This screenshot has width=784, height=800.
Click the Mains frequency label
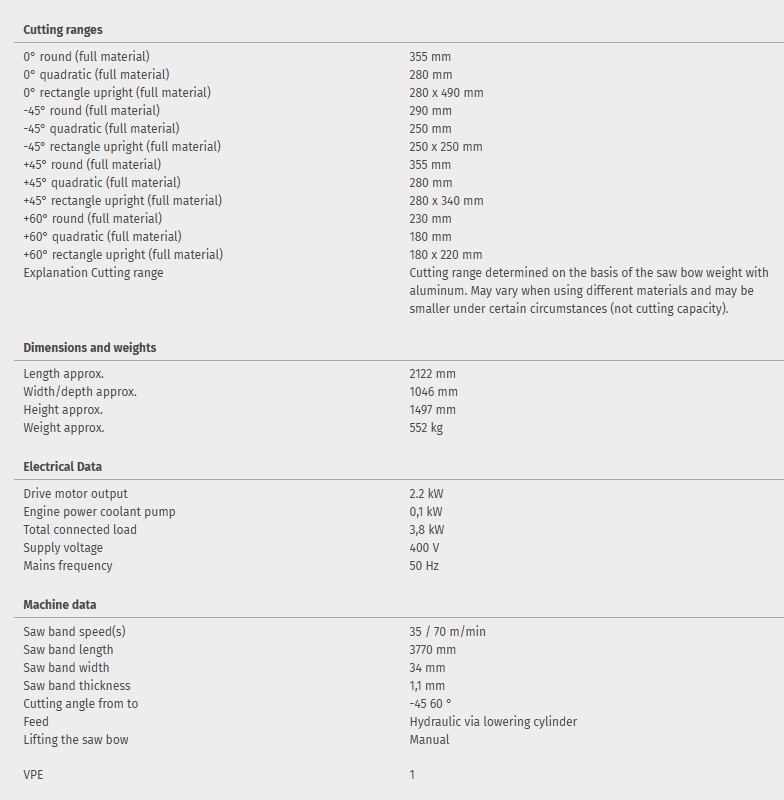click(x=68, y=566)
